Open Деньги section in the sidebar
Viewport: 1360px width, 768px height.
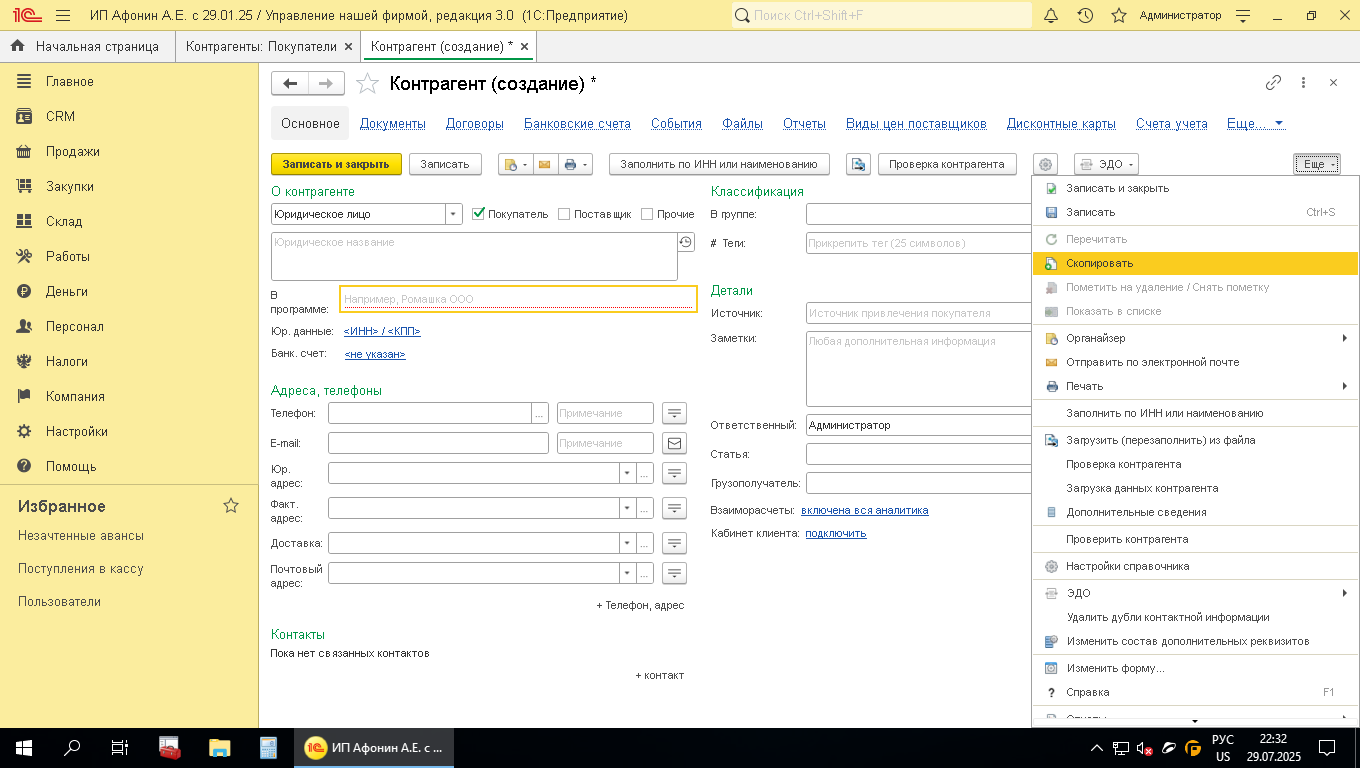click(66, 291)
